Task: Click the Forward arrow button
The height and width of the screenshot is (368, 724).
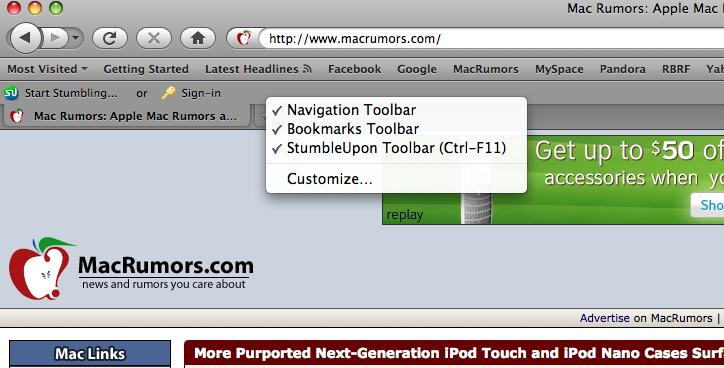Action: (55, 38)
